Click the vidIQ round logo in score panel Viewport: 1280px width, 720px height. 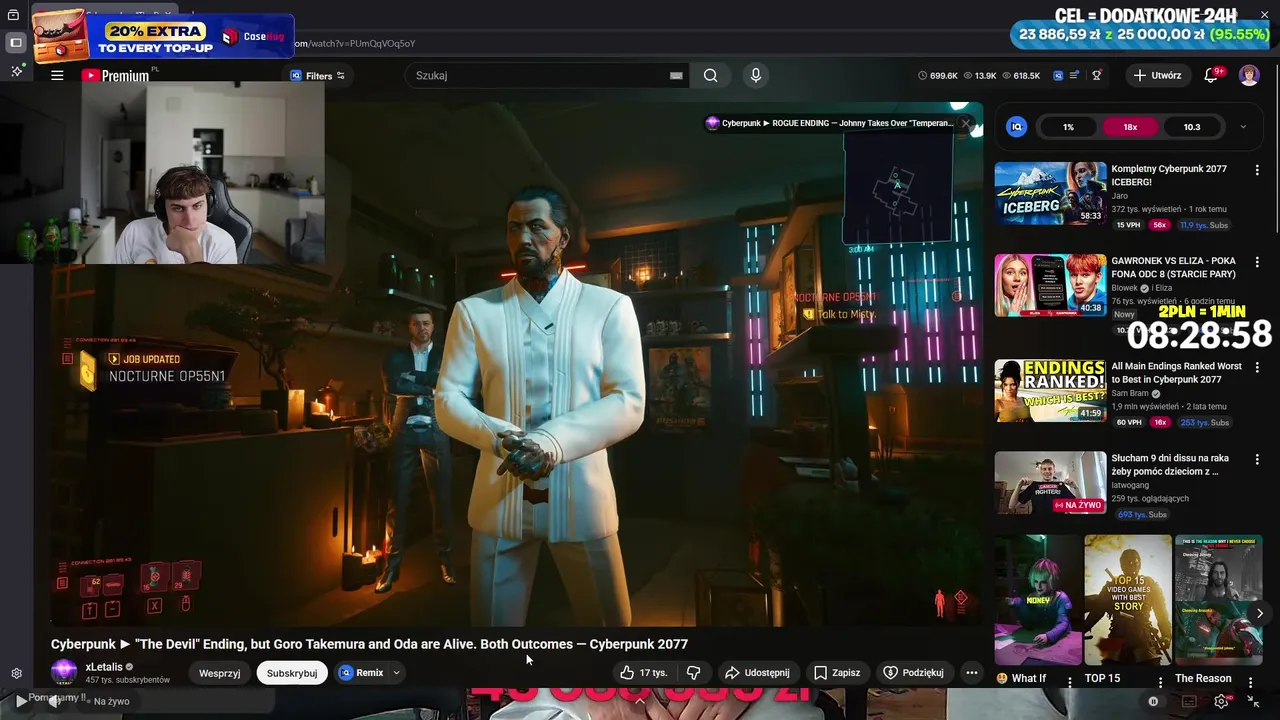click(1017, 127)
